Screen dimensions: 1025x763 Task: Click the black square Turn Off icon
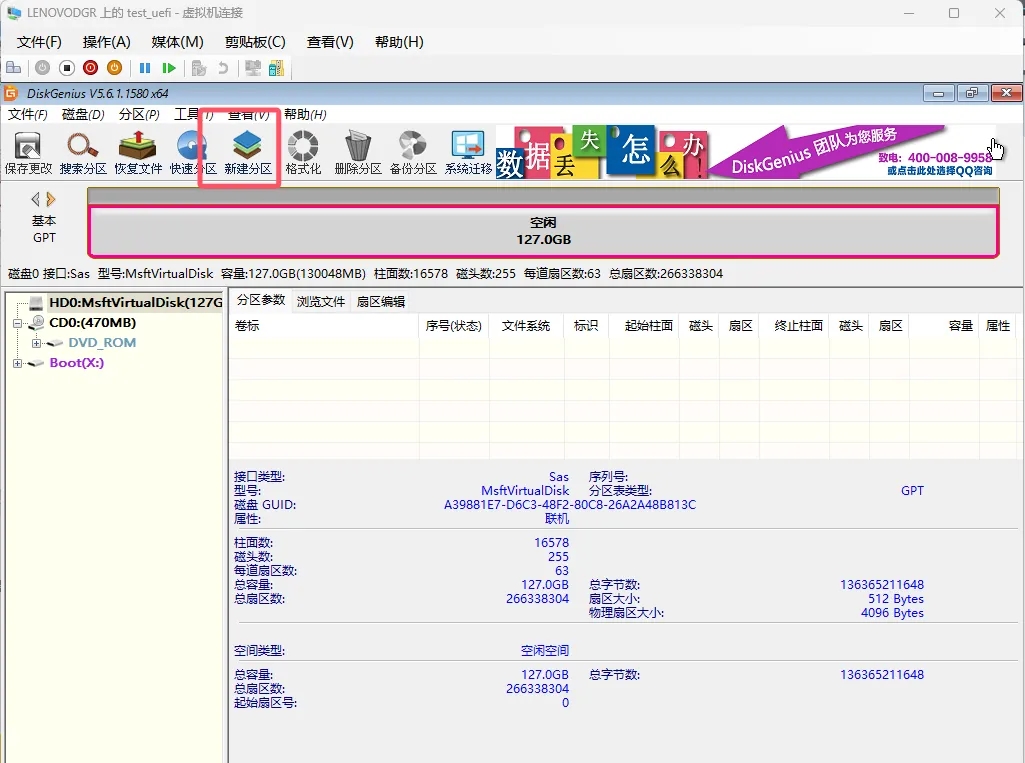pos(67,67)
